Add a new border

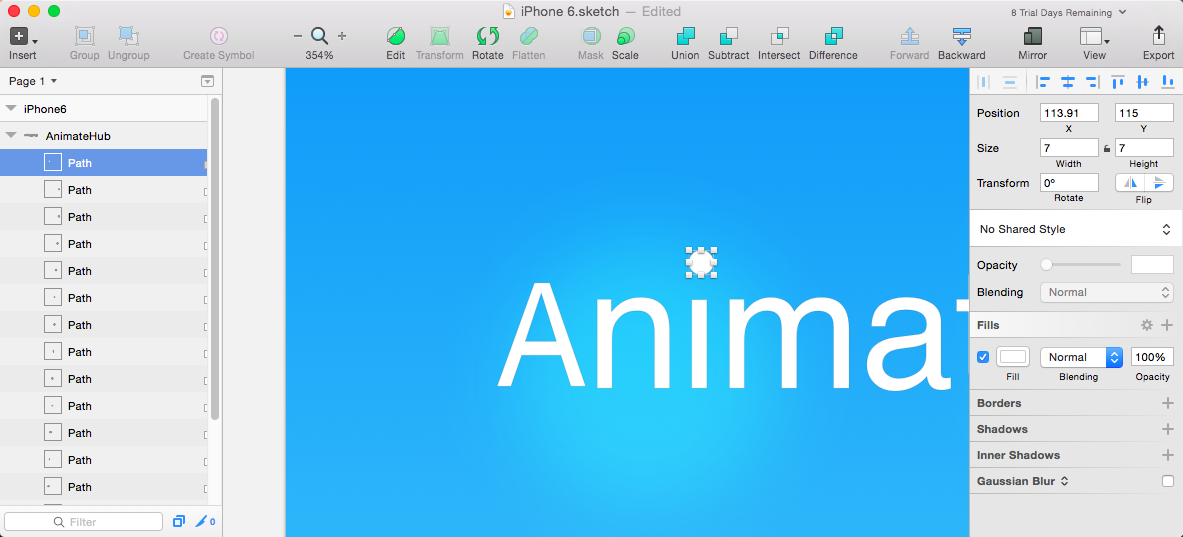pyautogui.click(x=1167, y=403)
